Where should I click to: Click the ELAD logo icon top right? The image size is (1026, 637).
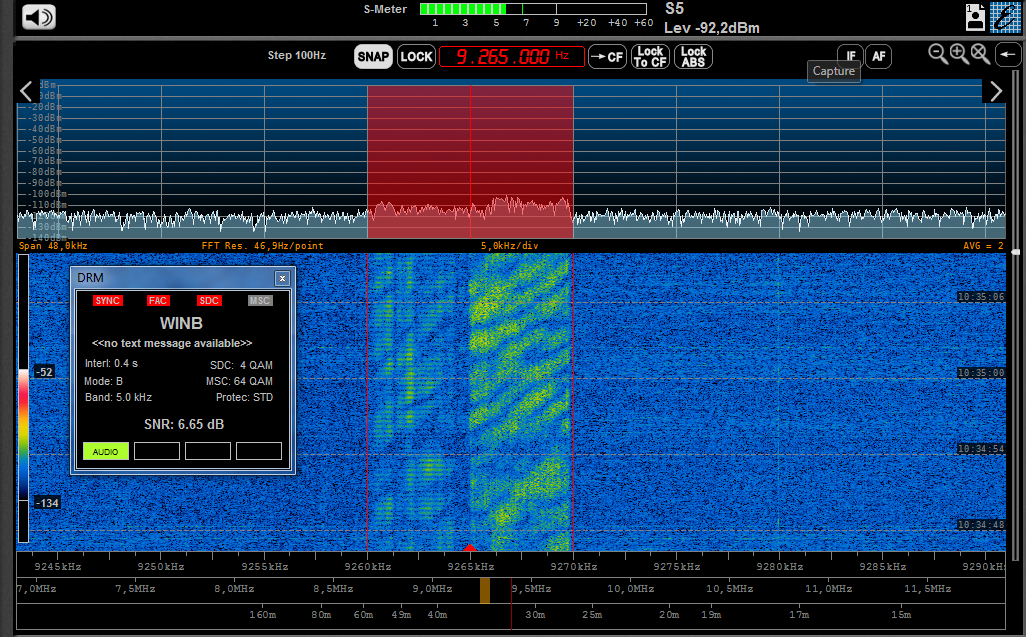[x=1008, y=17]
